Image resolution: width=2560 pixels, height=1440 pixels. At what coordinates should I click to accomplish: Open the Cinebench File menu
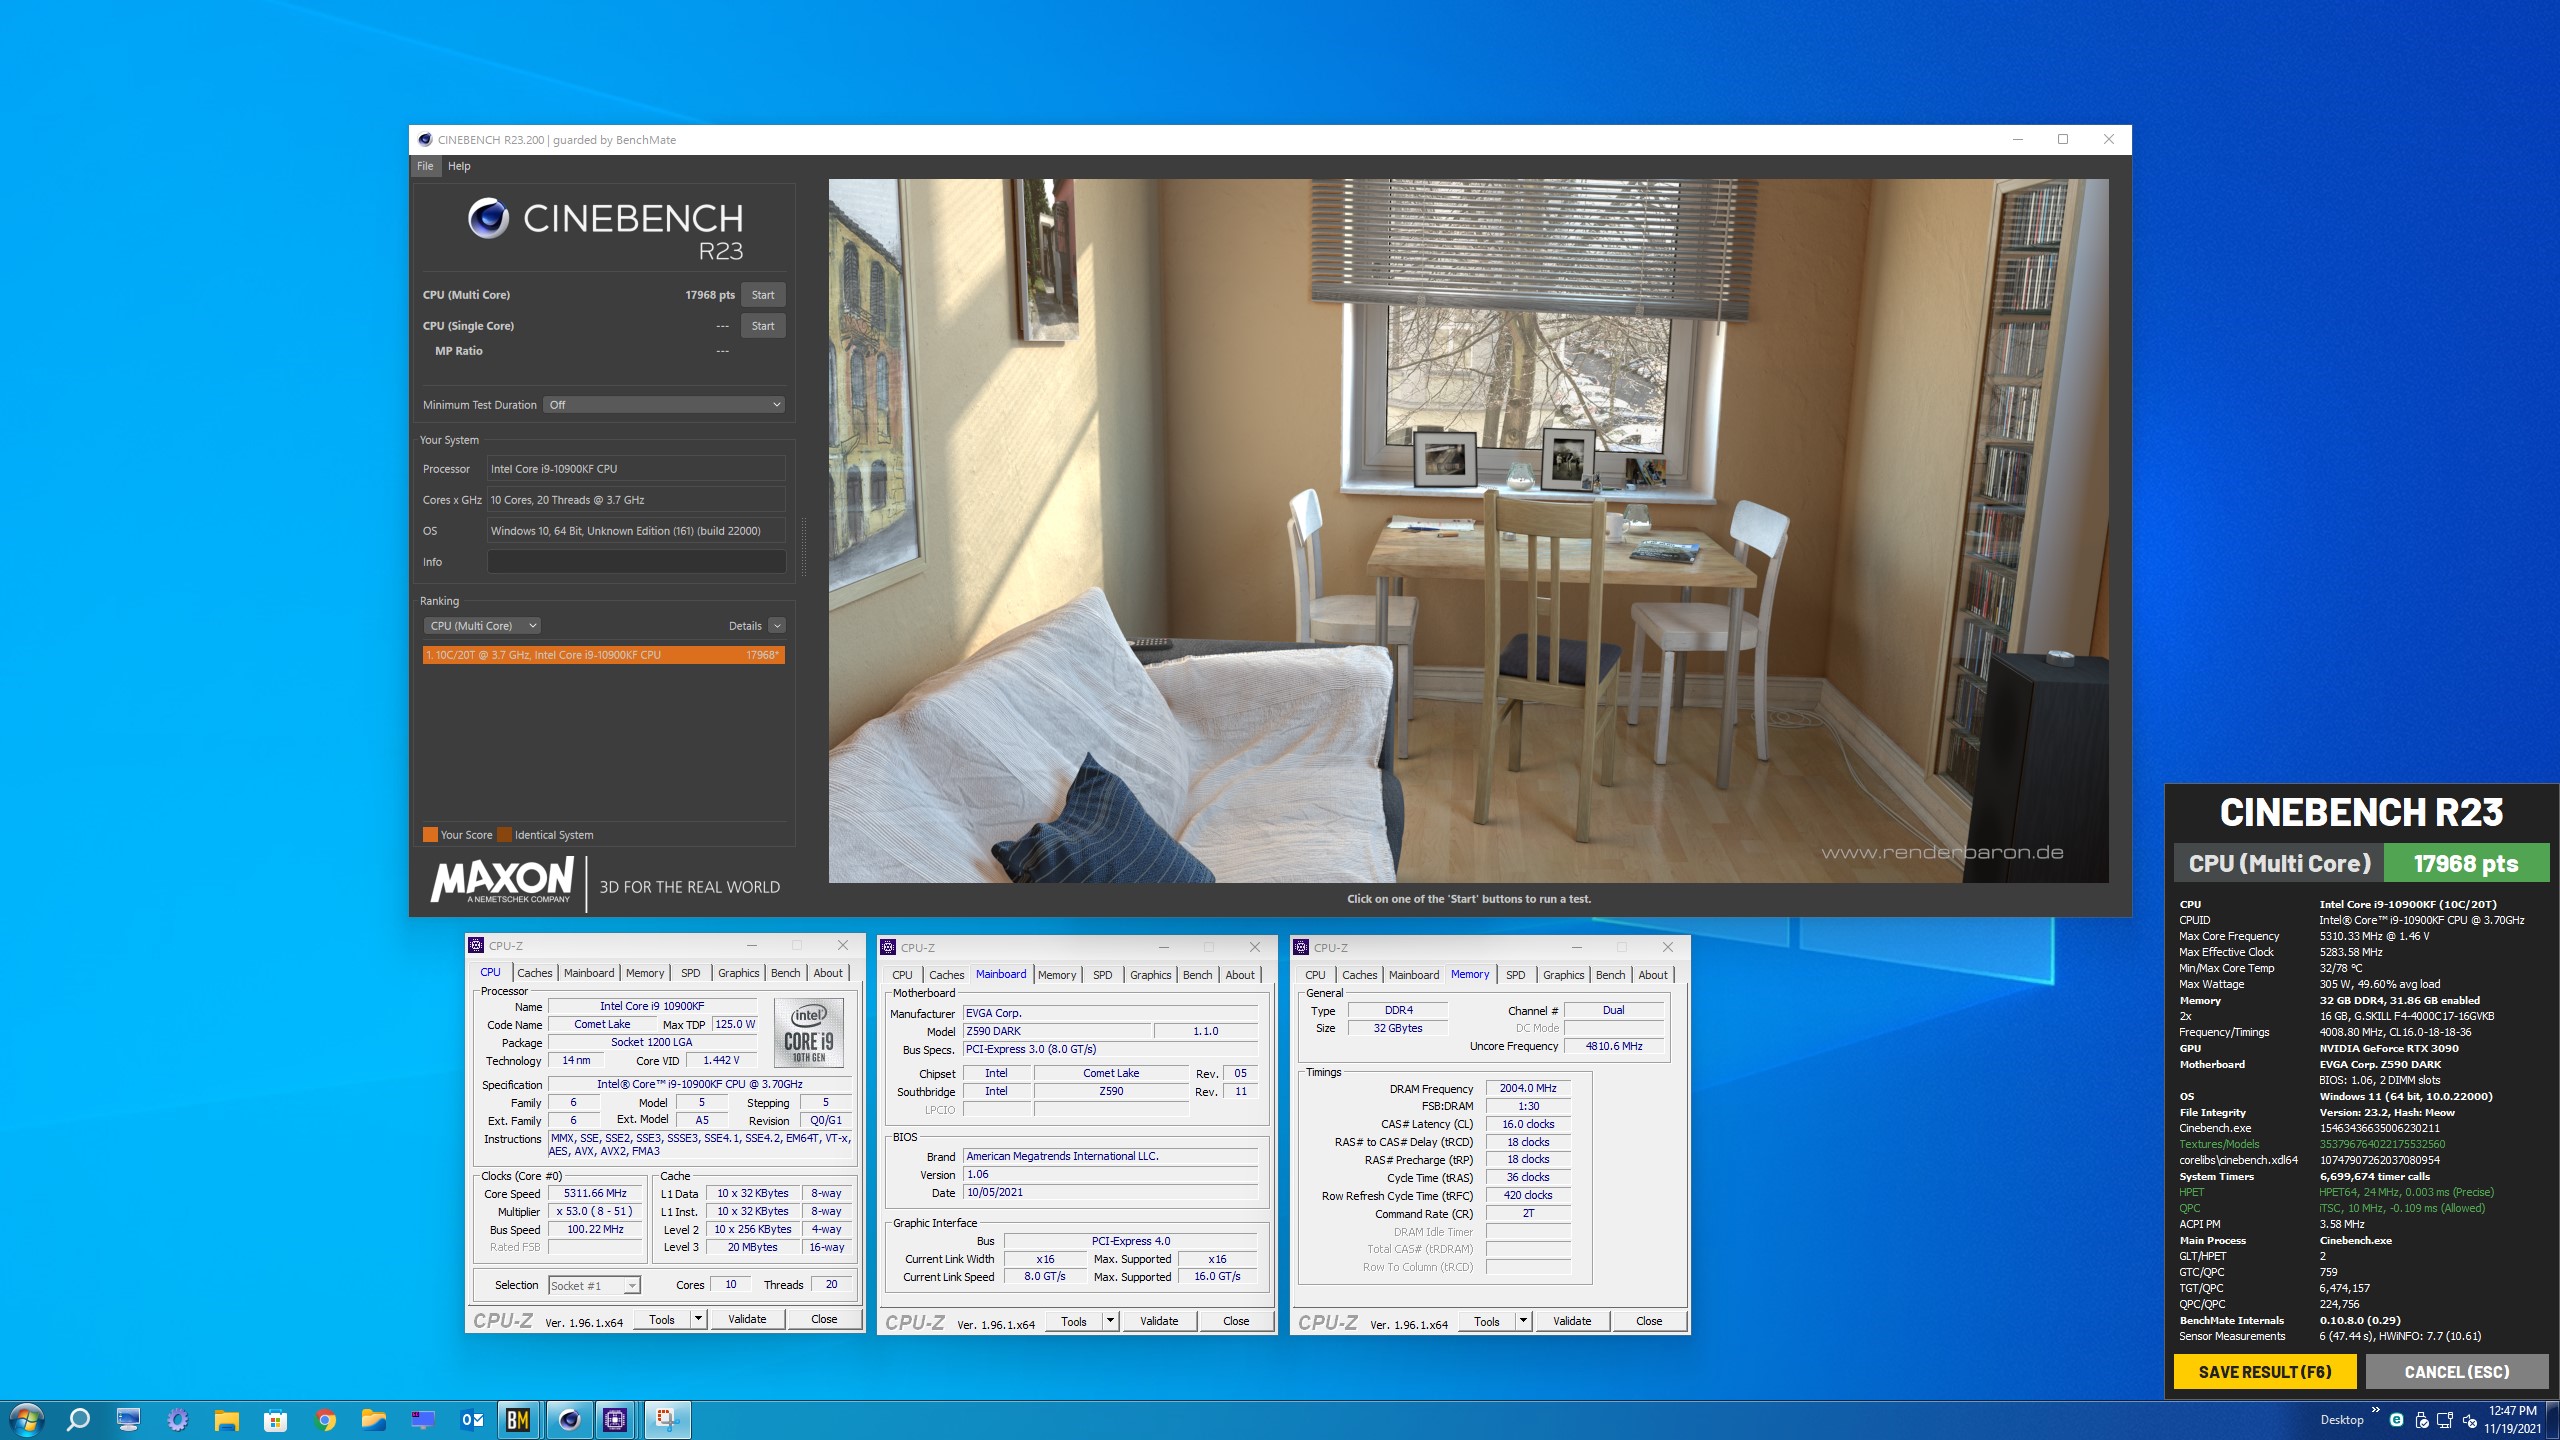click(x=425, y=166)
